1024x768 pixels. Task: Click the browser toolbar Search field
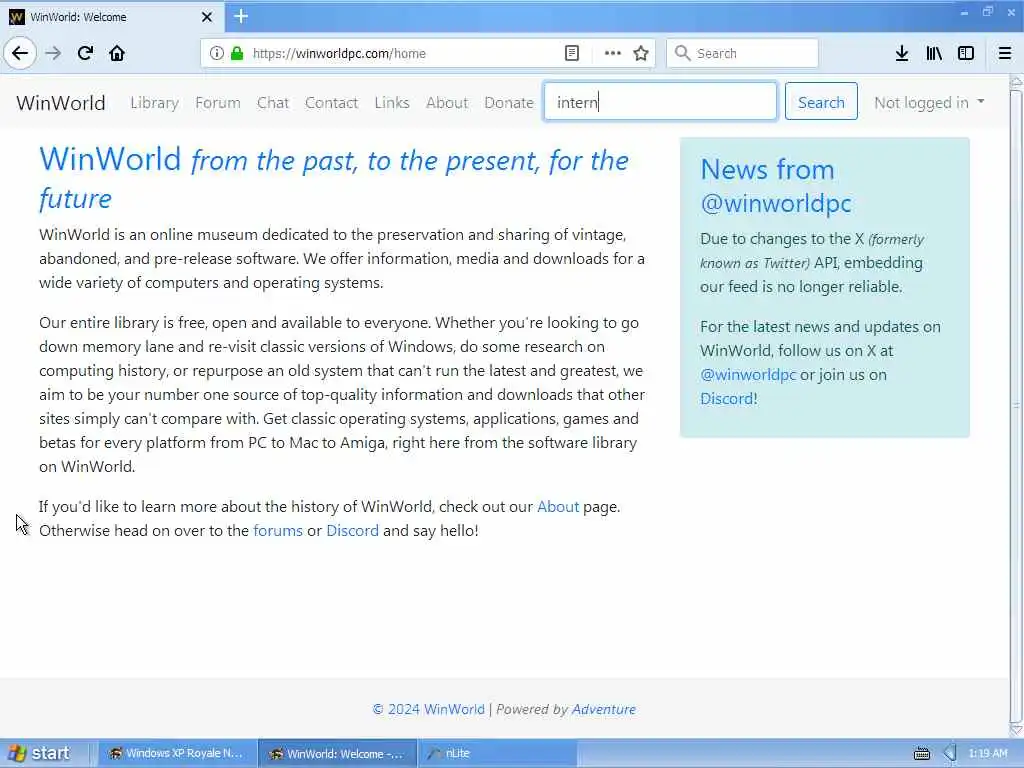(743, 53)
